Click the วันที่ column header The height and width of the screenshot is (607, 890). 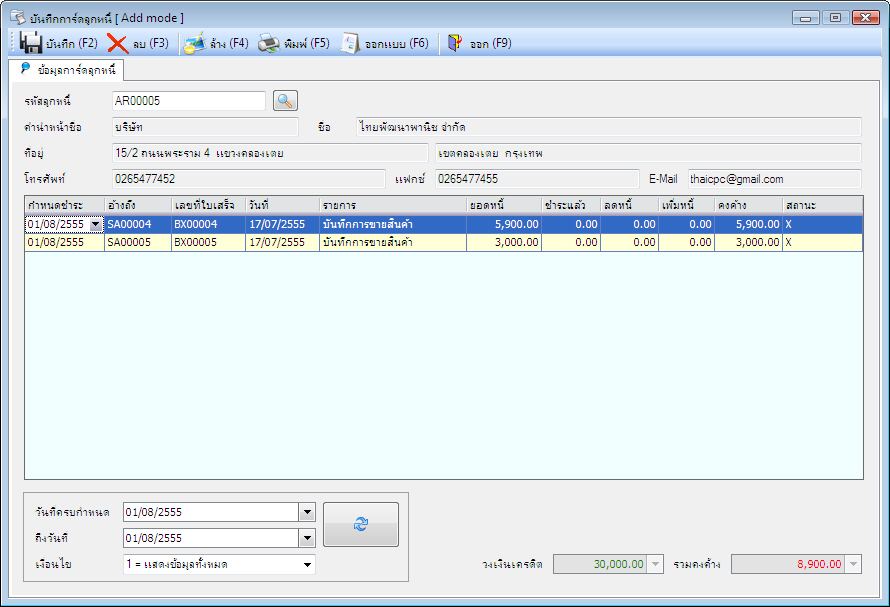(x=282, y=205)
